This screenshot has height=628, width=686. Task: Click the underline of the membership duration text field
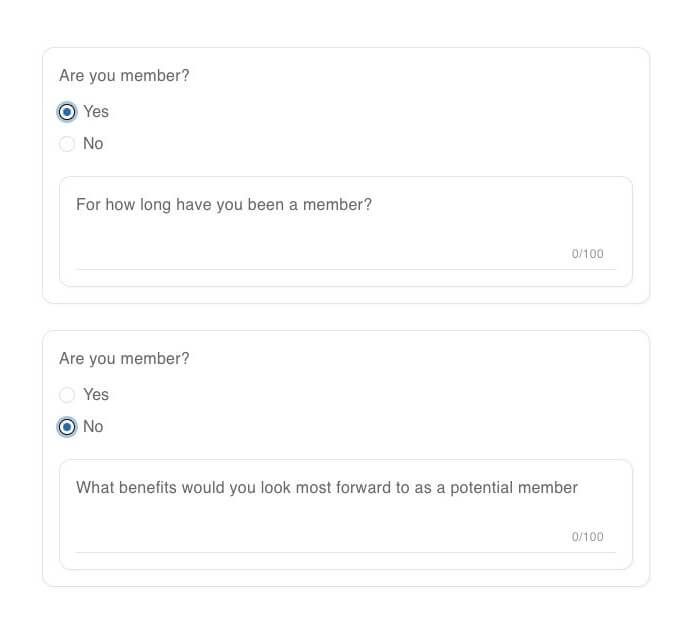click(x=345, y=269)
